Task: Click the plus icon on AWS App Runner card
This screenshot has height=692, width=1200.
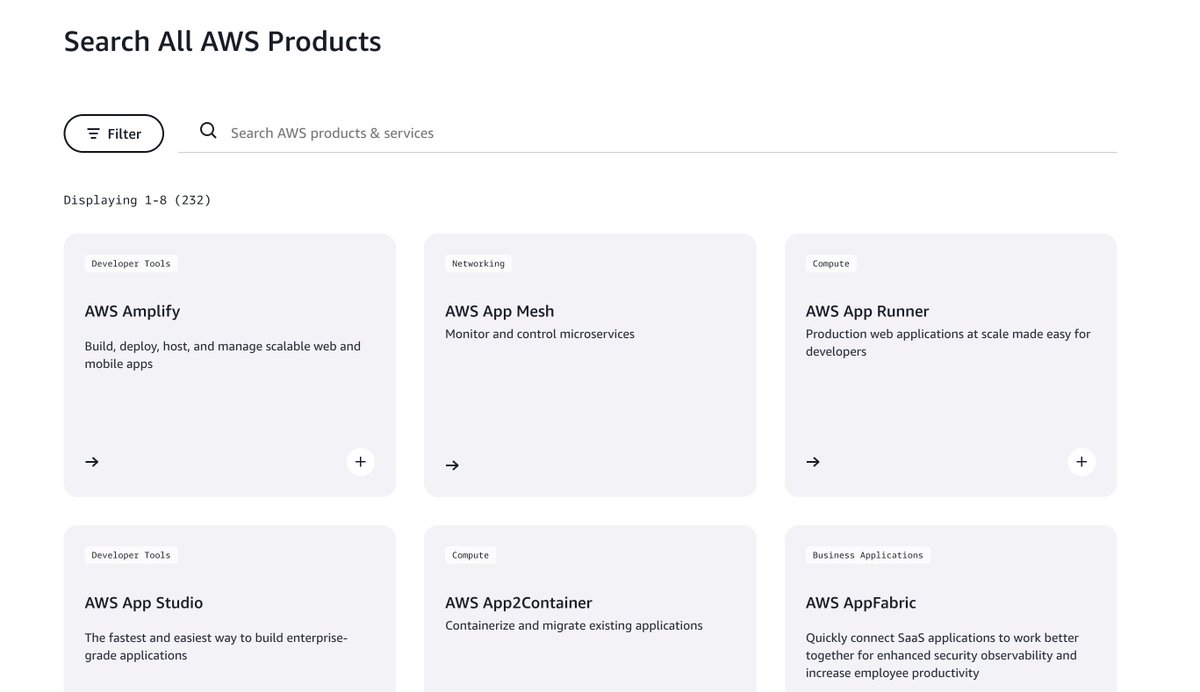Action: 1080,462
